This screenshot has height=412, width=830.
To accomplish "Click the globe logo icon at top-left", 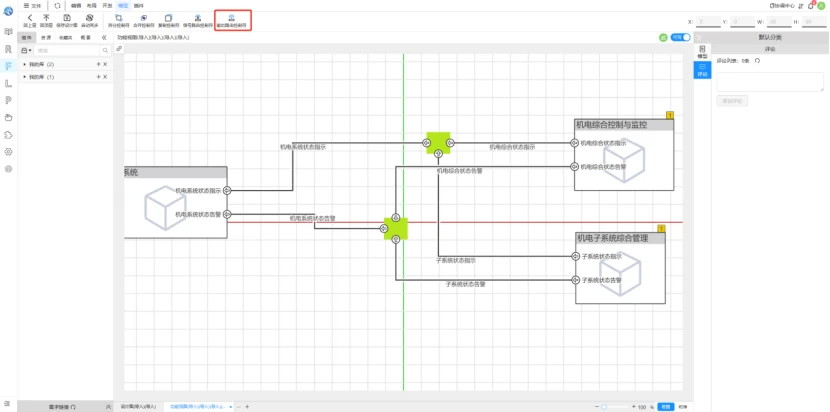I will (x=8, y=11).
